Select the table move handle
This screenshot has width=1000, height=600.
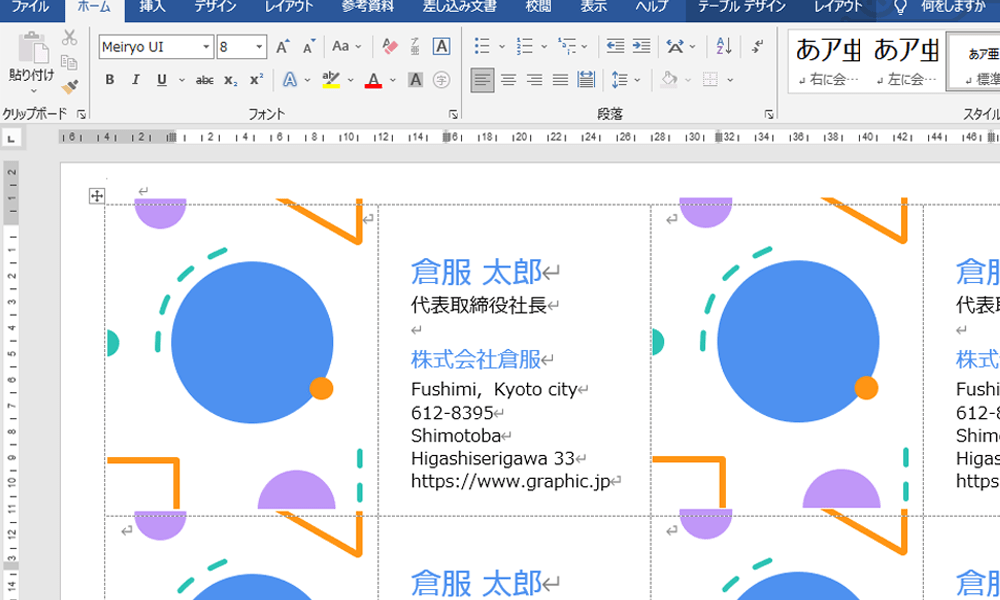pos(97,196)
